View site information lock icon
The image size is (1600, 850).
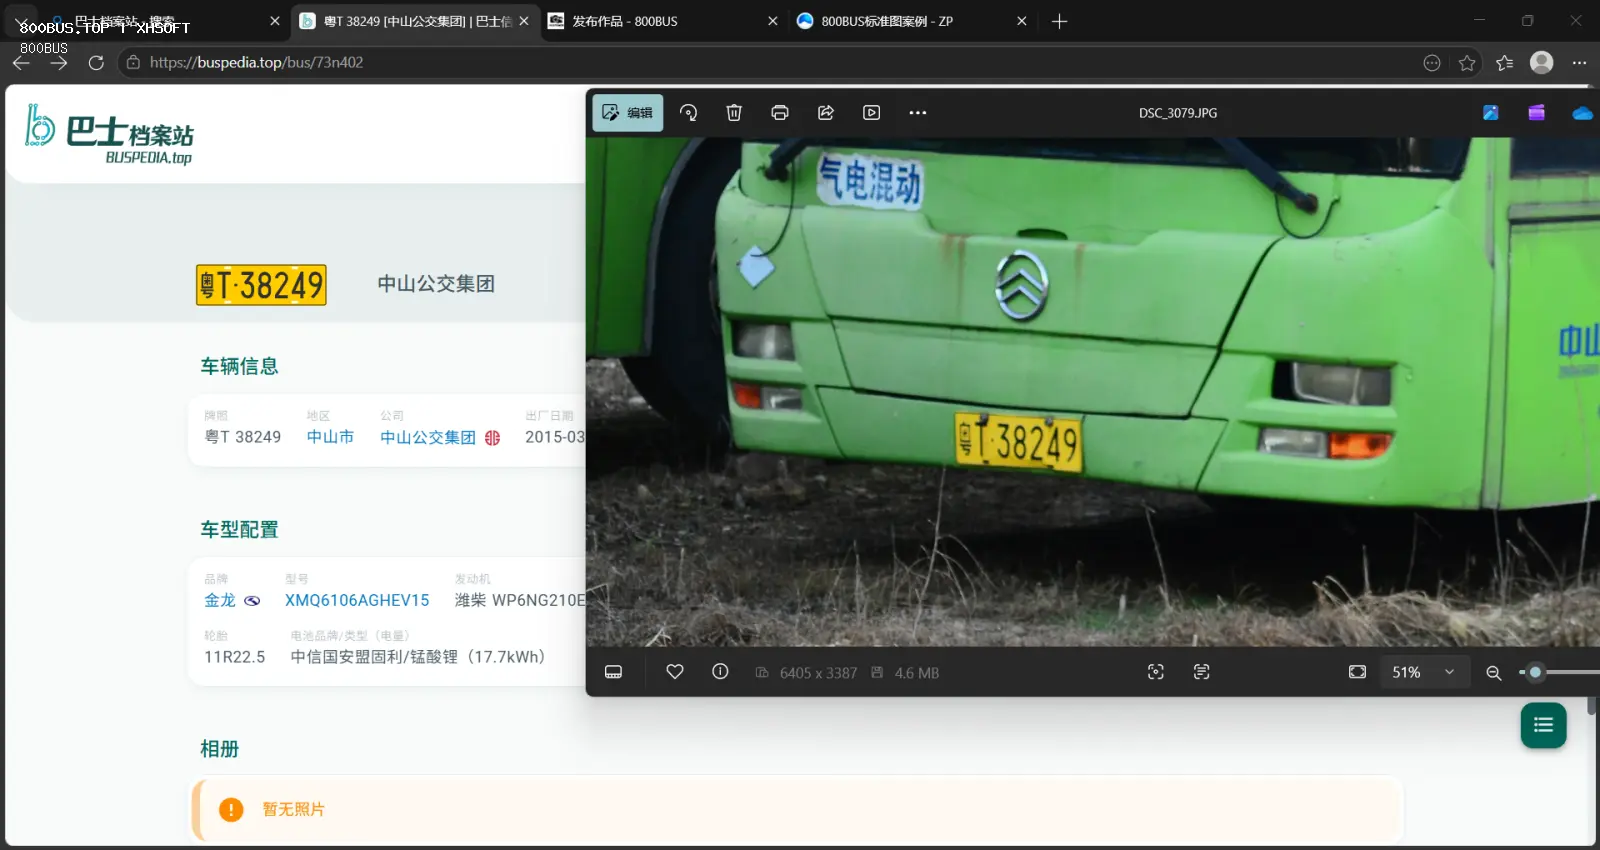click(133, 62)
